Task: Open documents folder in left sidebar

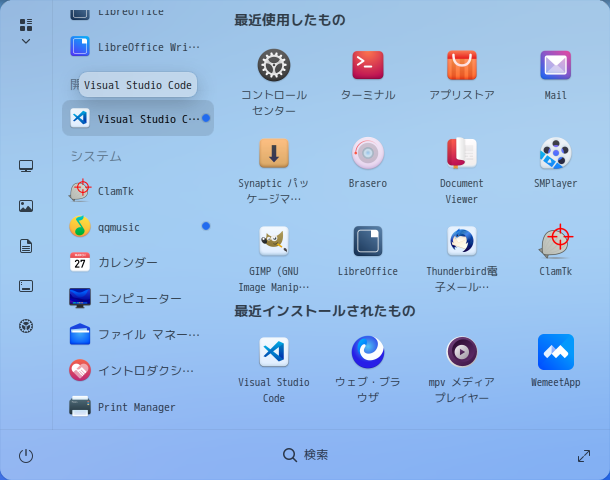Action: click(x=26, y=246)
